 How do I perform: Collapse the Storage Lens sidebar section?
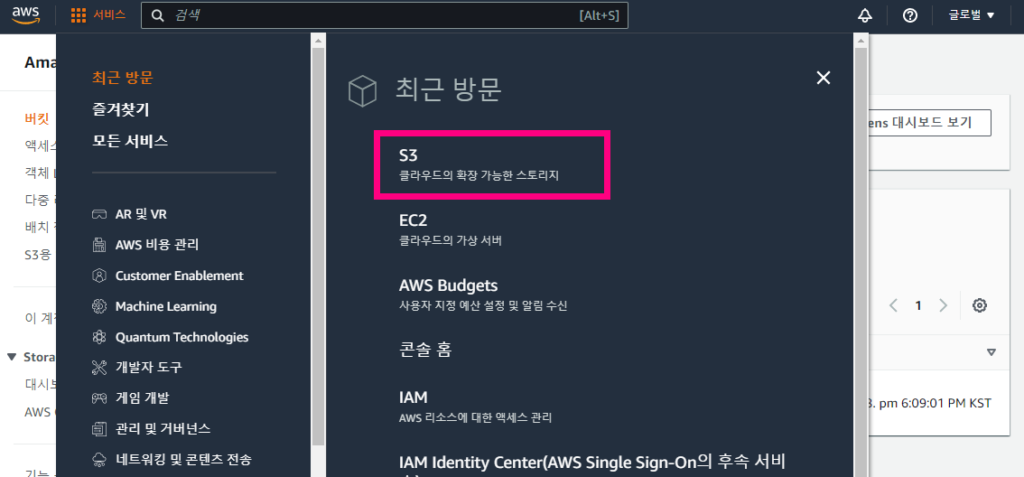11,357
